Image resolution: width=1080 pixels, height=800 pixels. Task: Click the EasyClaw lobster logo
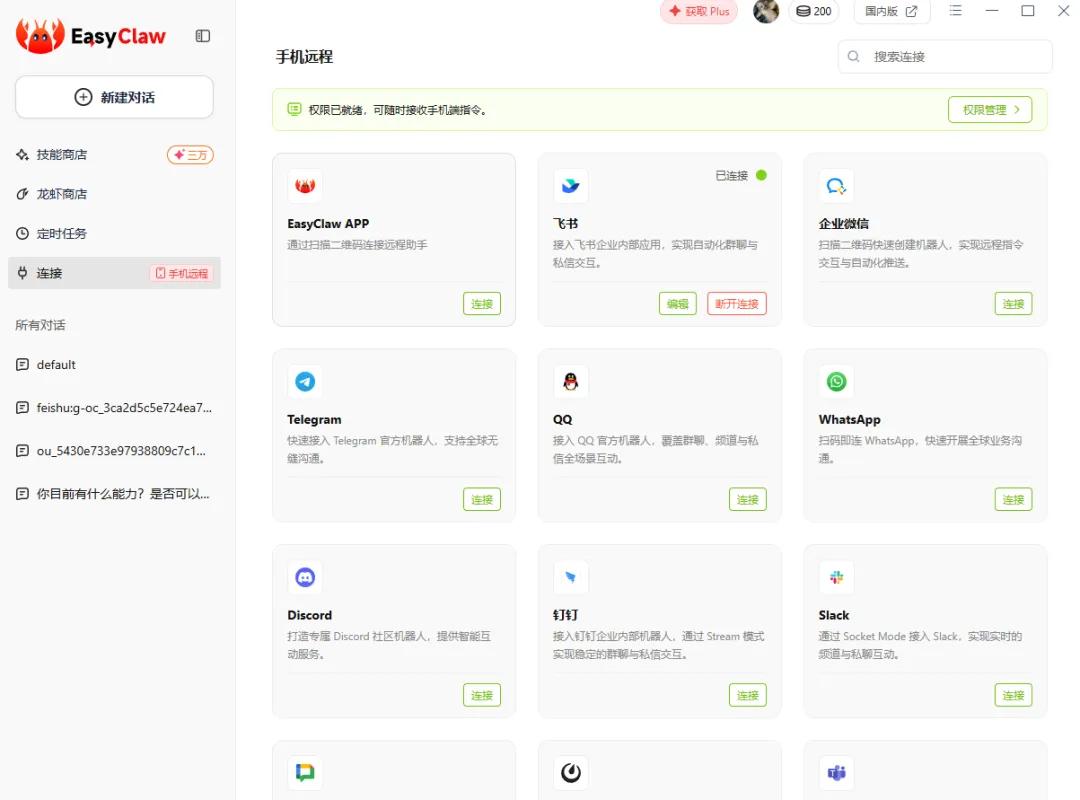click(40, 36)
